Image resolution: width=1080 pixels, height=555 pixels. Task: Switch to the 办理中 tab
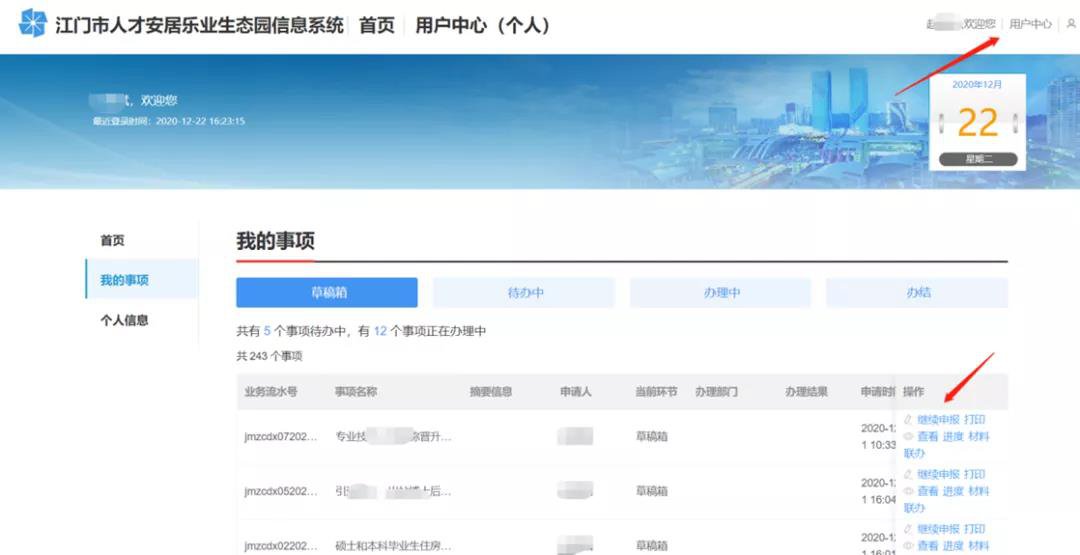720,293
